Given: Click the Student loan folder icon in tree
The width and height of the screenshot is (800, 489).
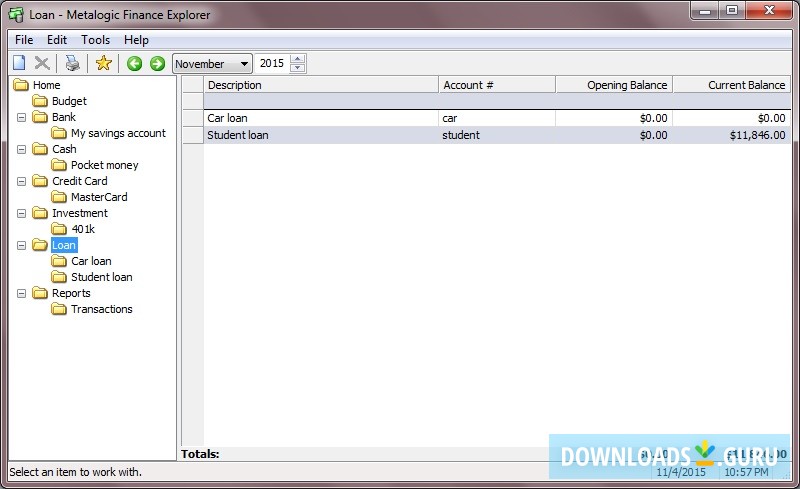Looking at the screenshot, I should tap(59, 277).
